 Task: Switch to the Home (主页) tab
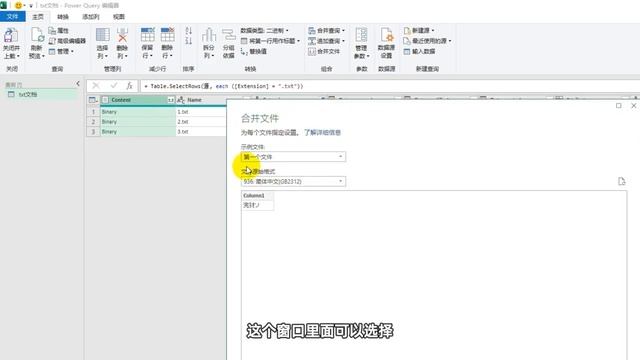pos(38,17)
